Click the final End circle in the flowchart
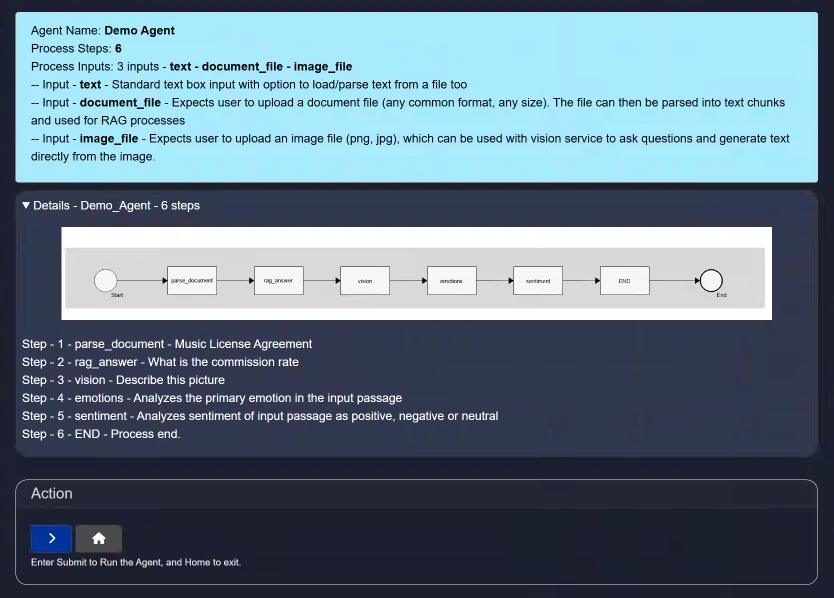The image size is (834, 598). tap(711, 281)
